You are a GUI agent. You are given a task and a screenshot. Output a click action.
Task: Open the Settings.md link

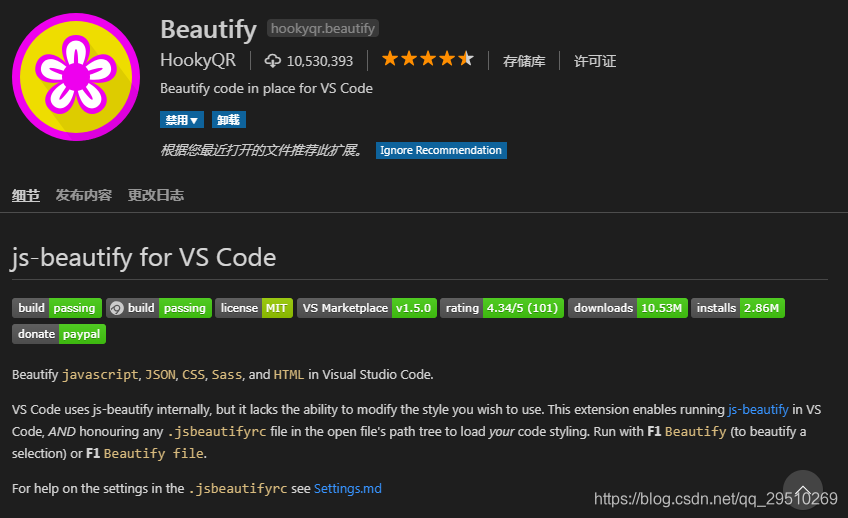point(348,489)
